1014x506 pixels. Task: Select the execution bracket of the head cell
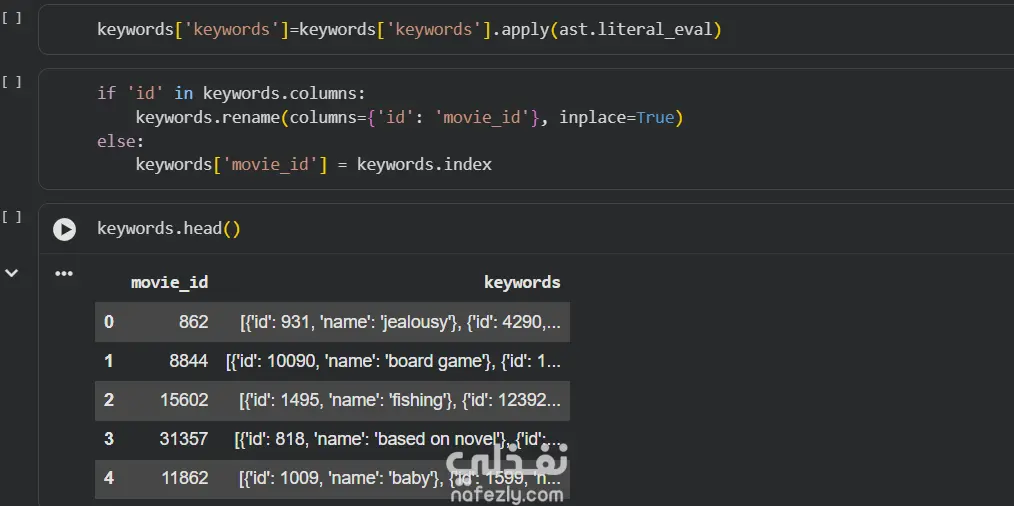pyautogui.click(x=11, y=217)
